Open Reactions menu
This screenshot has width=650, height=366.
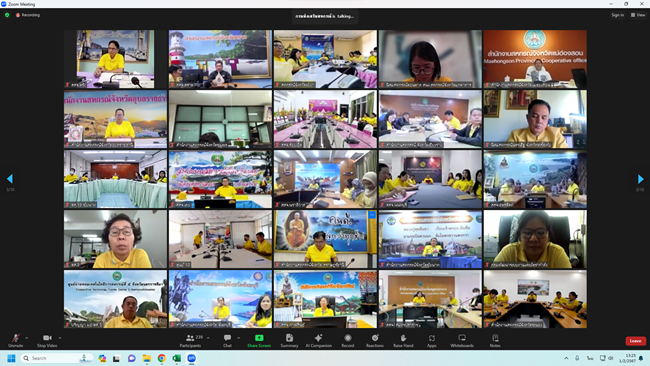point(375,340)
